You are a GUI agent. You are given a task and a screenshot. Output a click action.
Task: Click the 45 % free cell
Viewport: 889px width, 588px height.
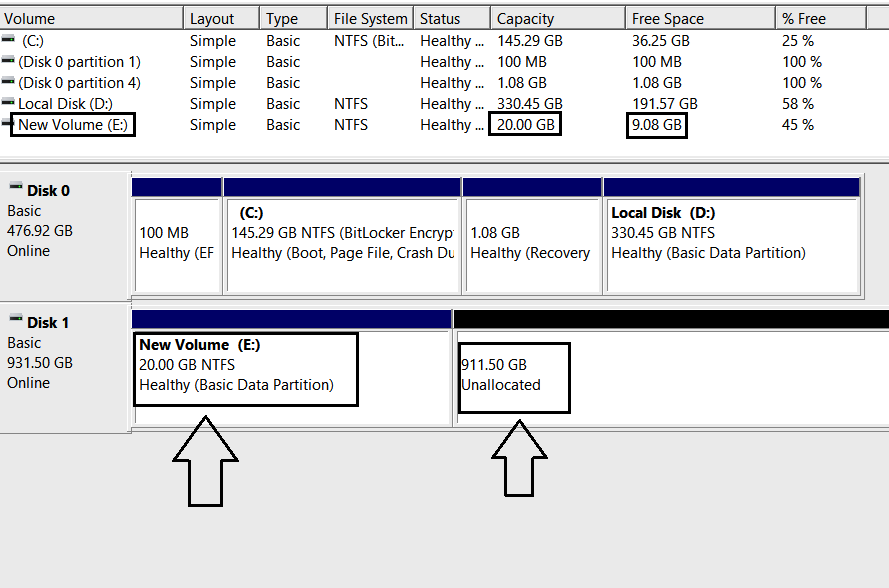[x=798, y=125]
